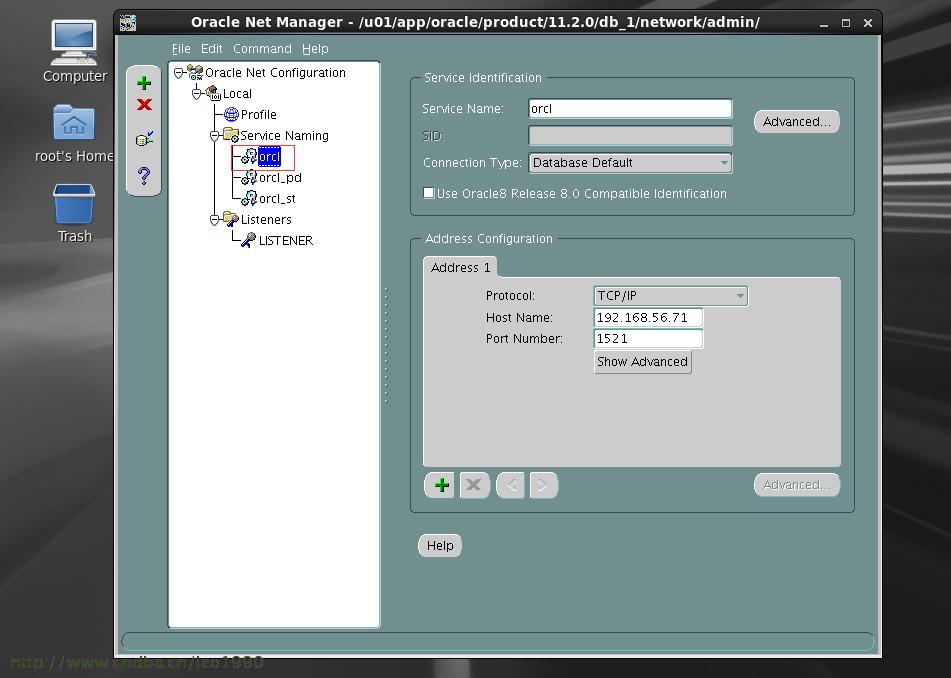Click the green plus add address button
The height and width of the screenshot is (678, 951).
pyautogui.click(x=442, y=485)
